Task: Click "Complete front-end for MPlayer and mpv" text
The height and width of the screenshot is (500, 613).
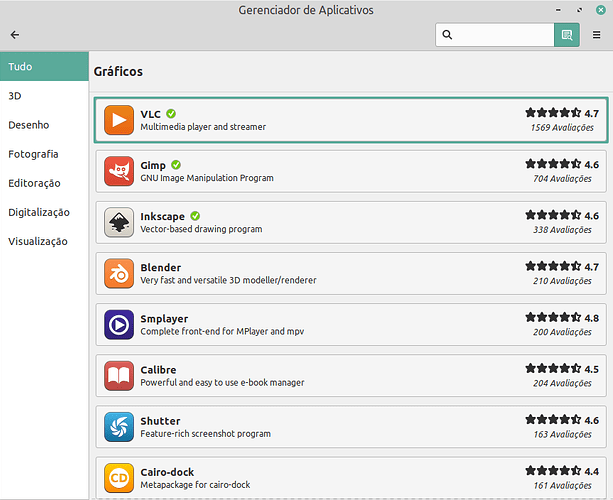Action: pyautogui.click(x=222, y=332)
